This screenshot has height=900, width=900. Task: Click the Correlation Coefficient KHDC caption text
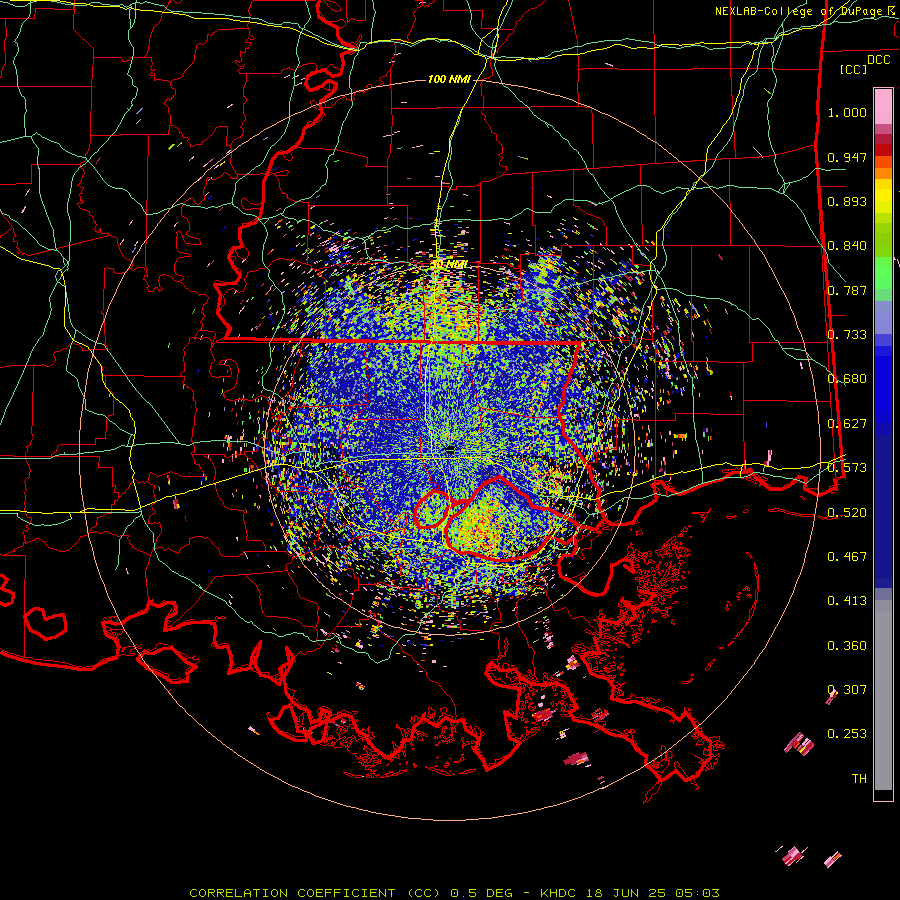(454, 893)
